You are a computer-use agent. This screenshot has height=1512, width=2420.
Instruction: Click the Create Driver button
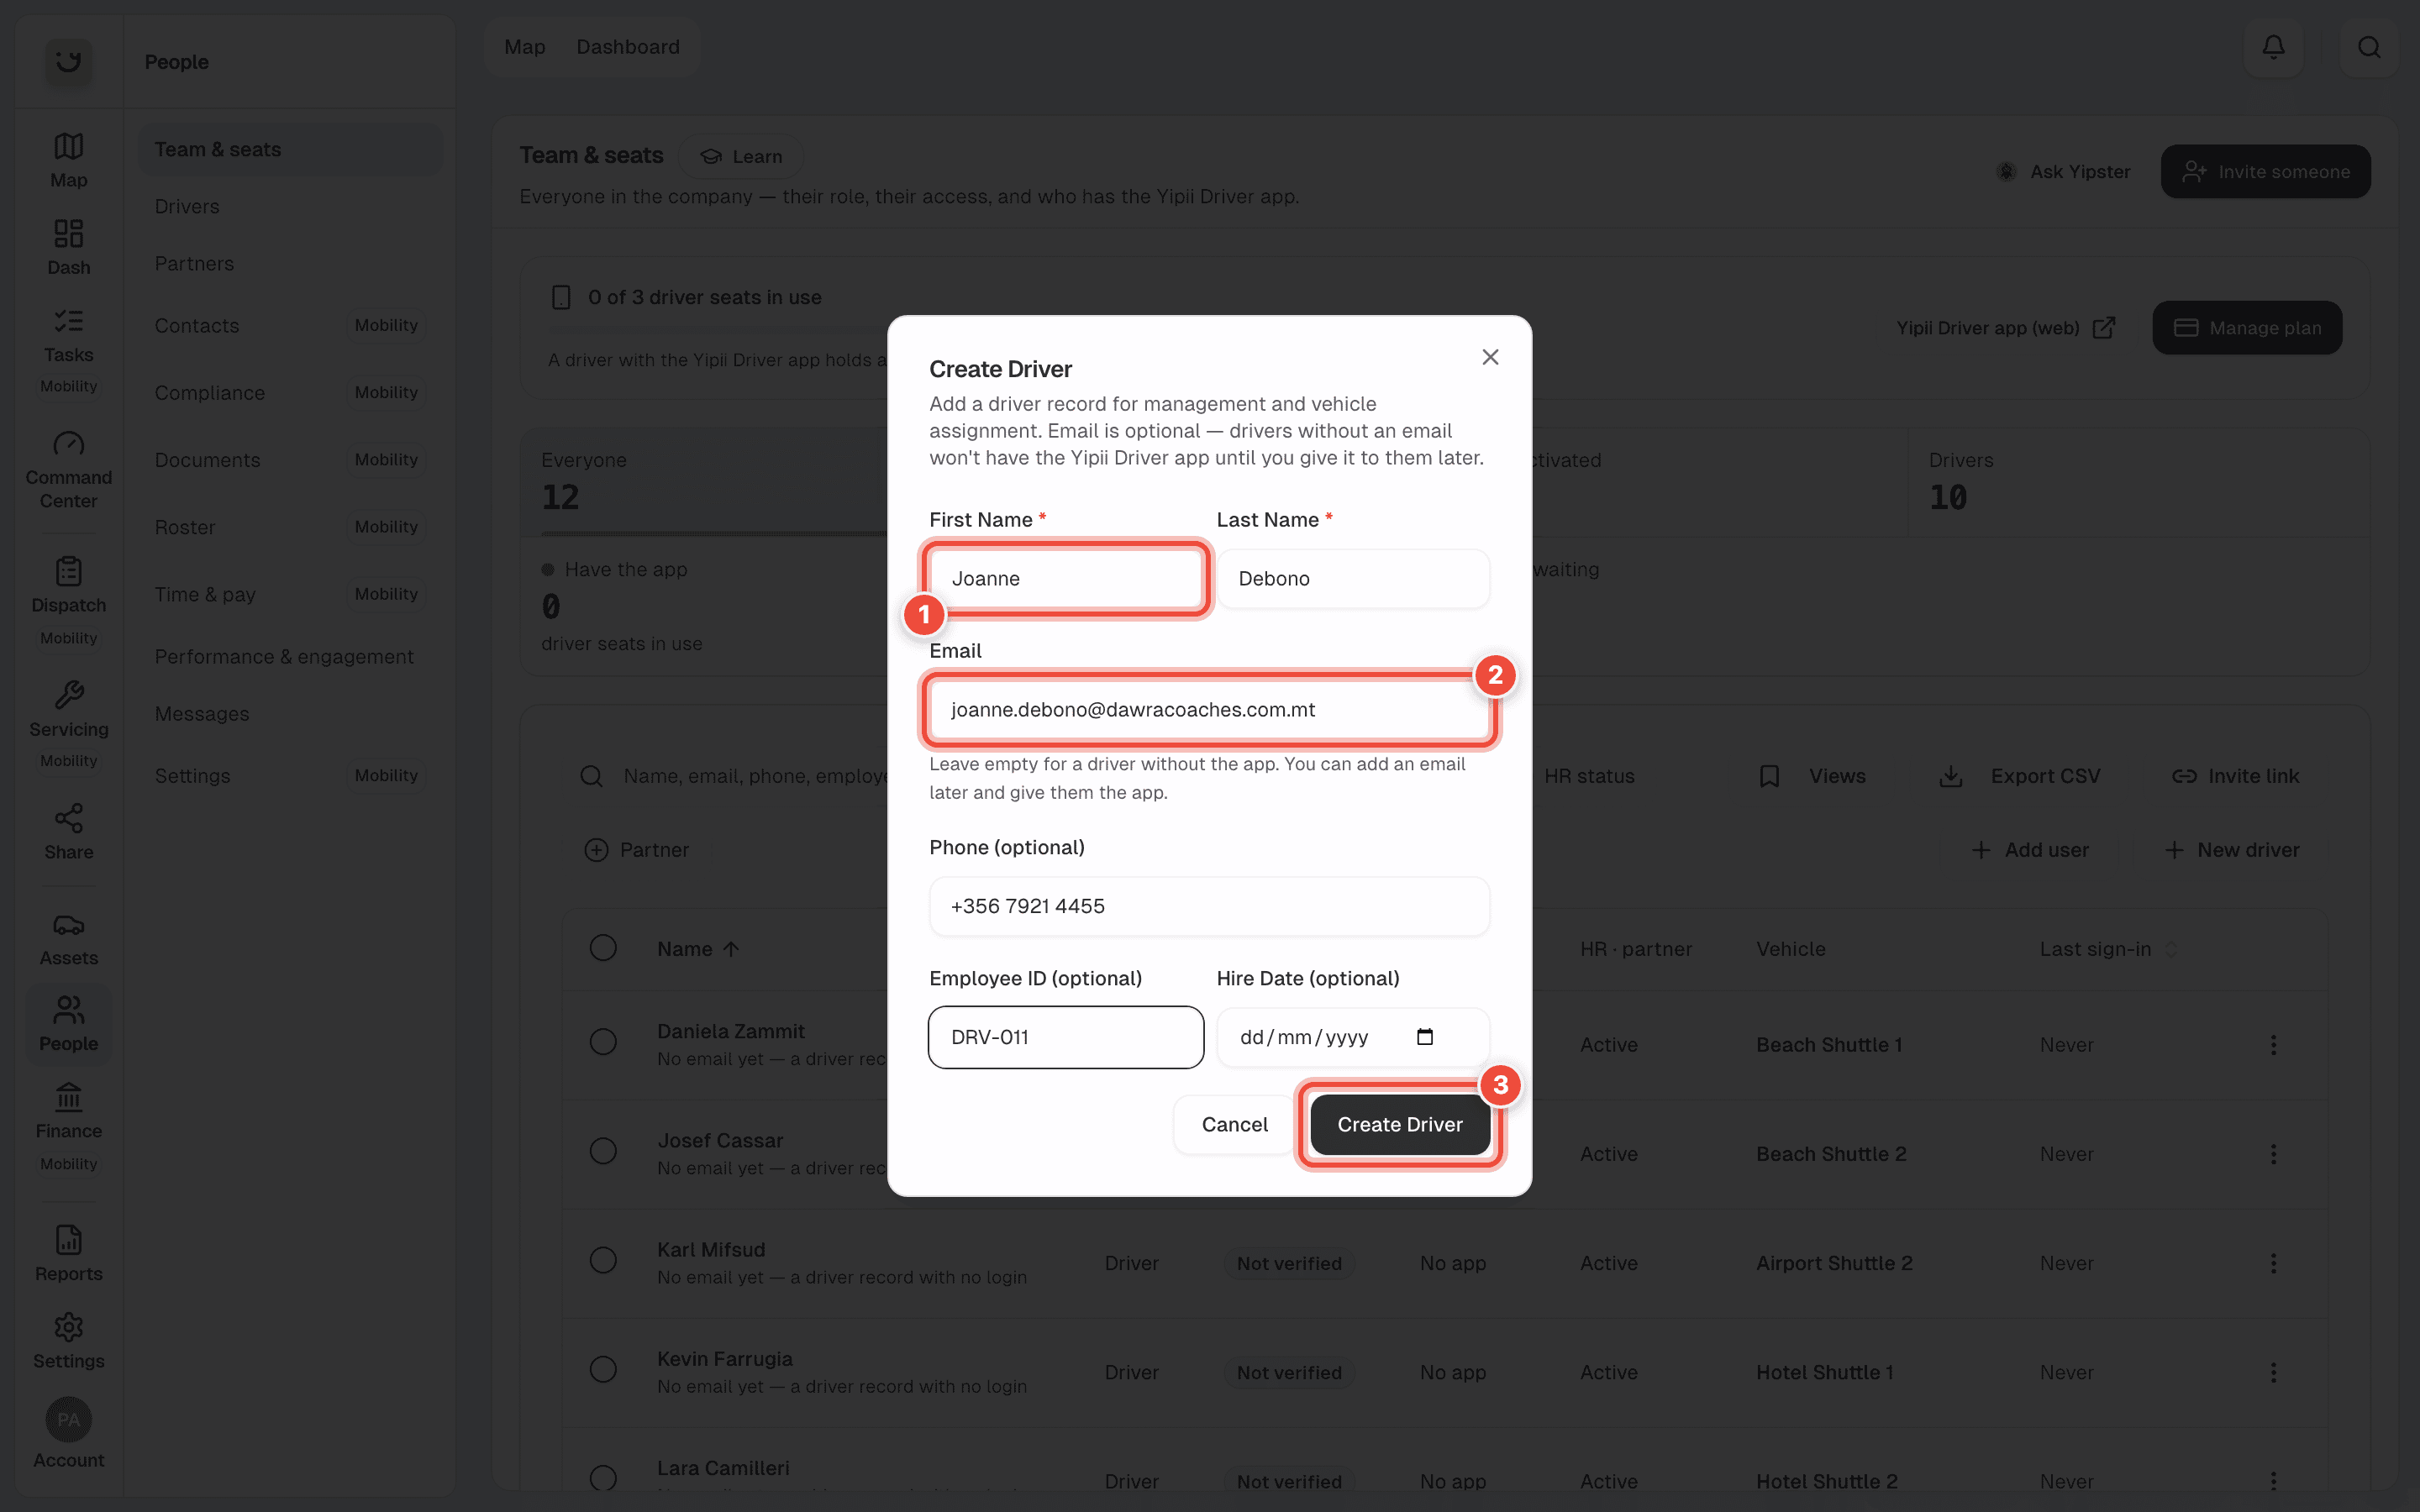tap(1399, 1124)
